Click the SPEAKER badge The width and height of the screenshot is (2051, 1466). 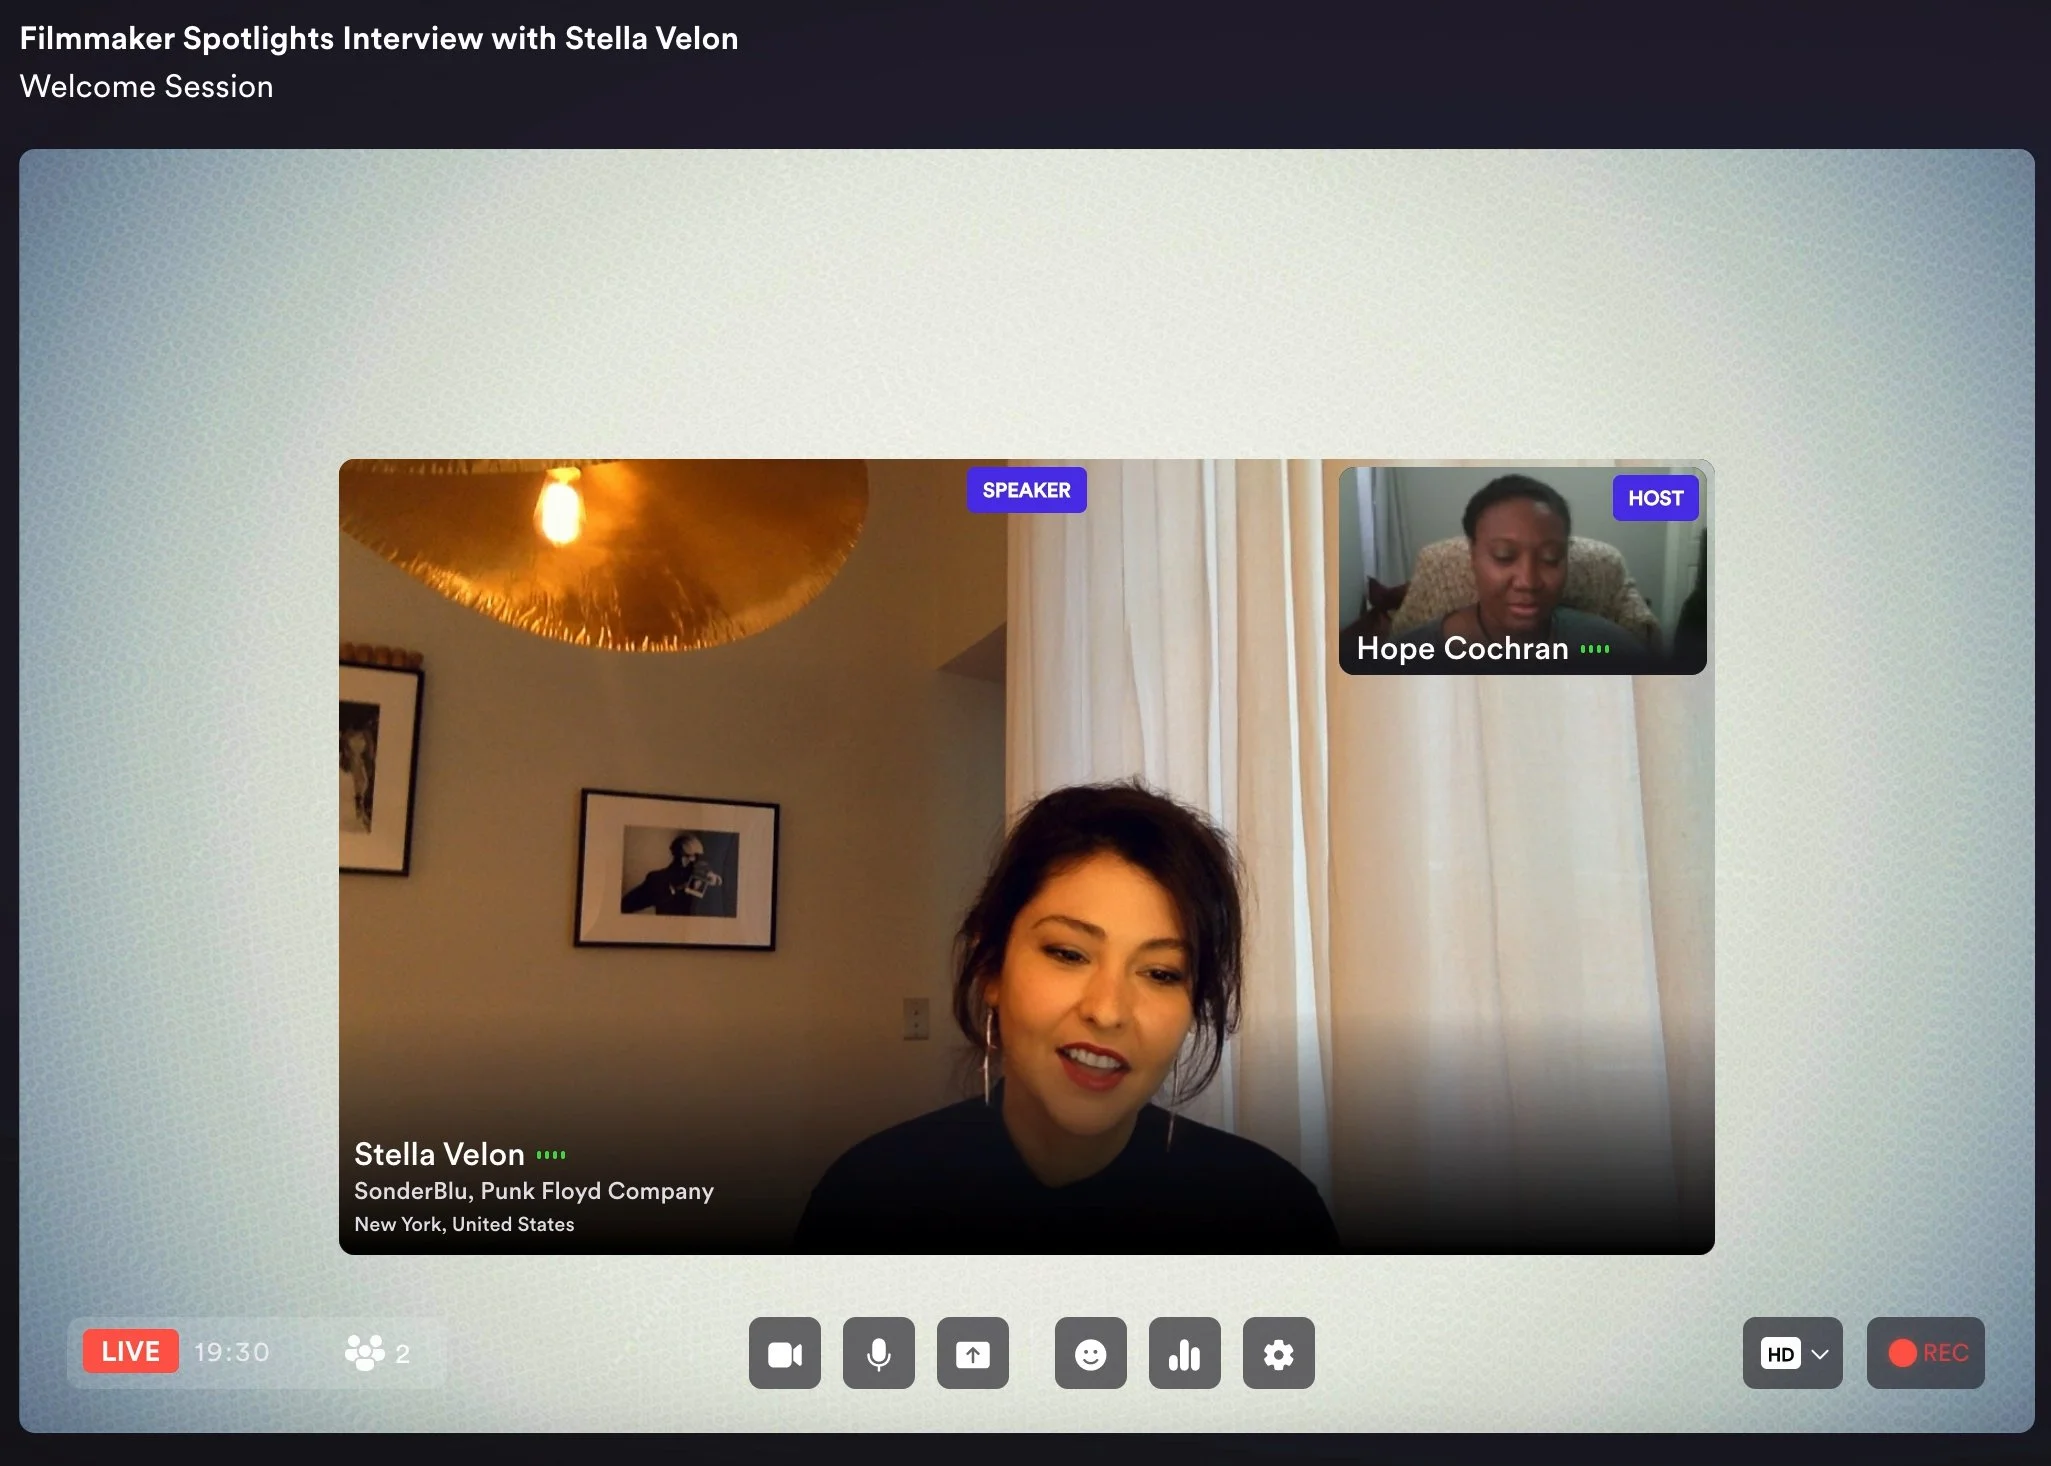[x=1026, y=490]
